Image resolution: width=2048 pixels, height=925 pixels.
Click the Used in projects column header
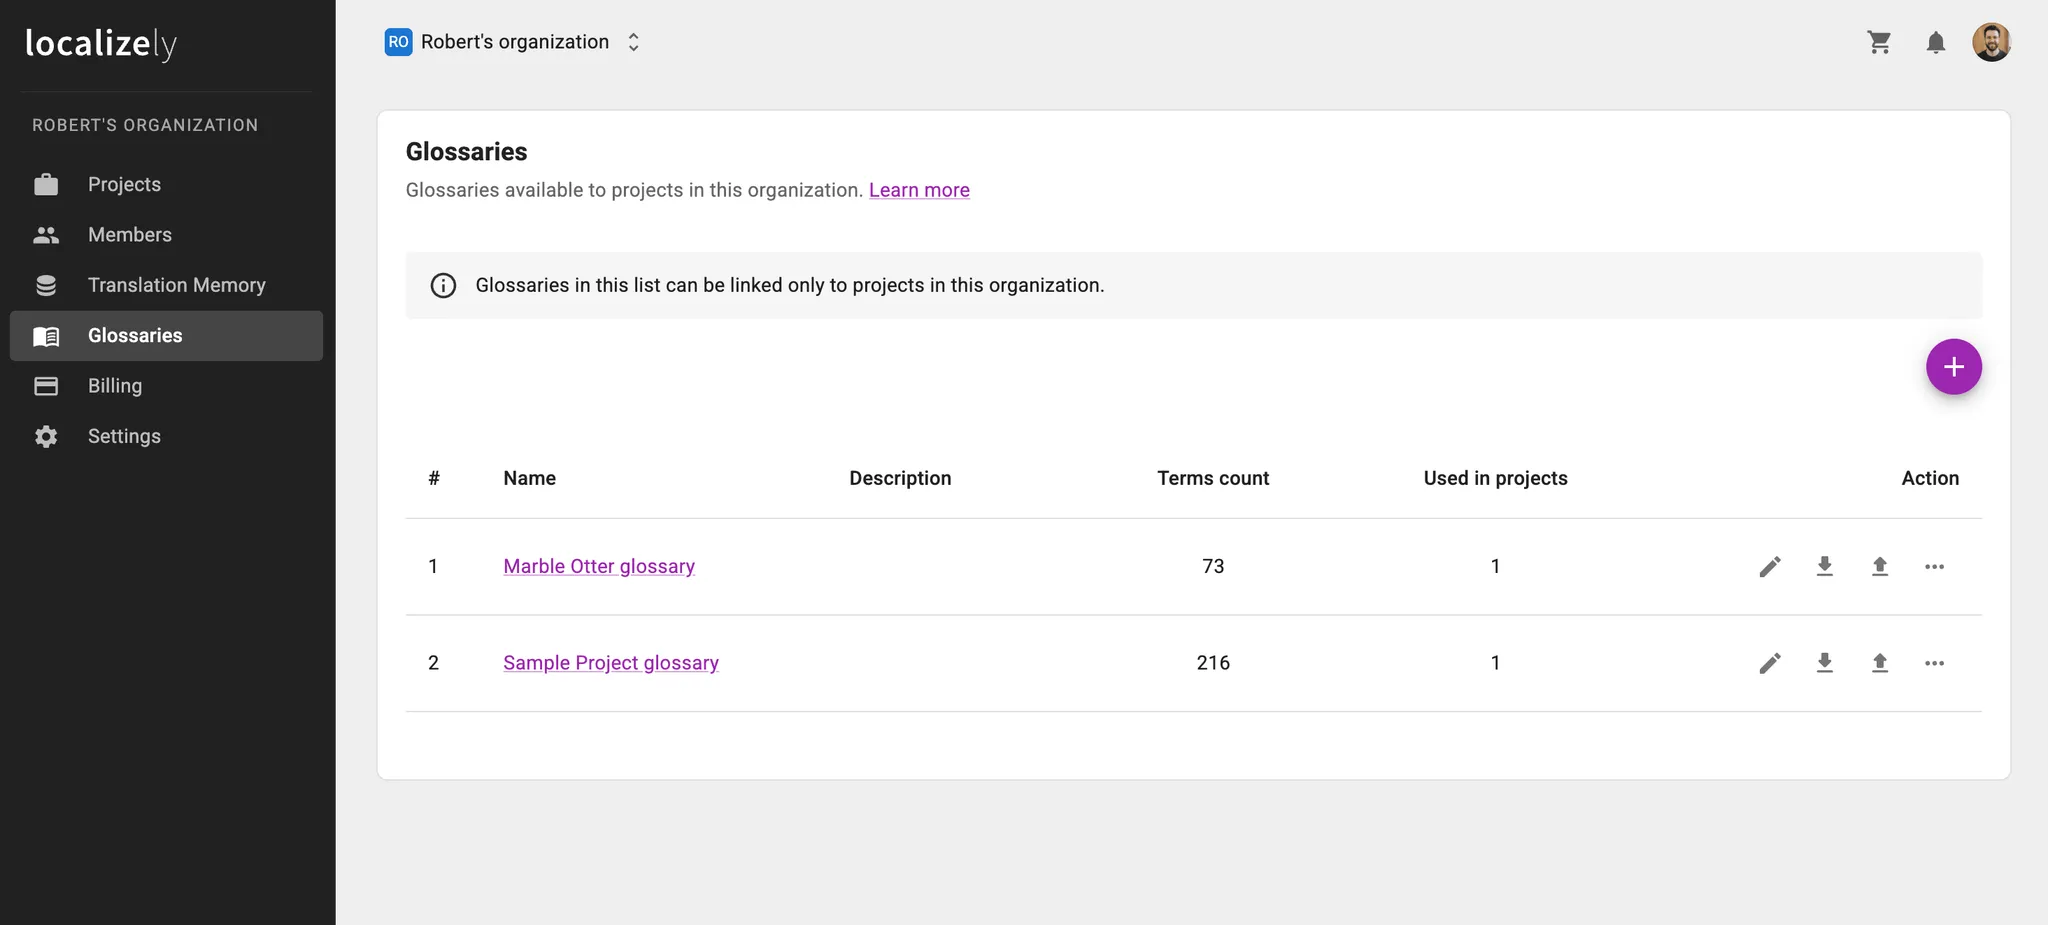click(1495, 478)
